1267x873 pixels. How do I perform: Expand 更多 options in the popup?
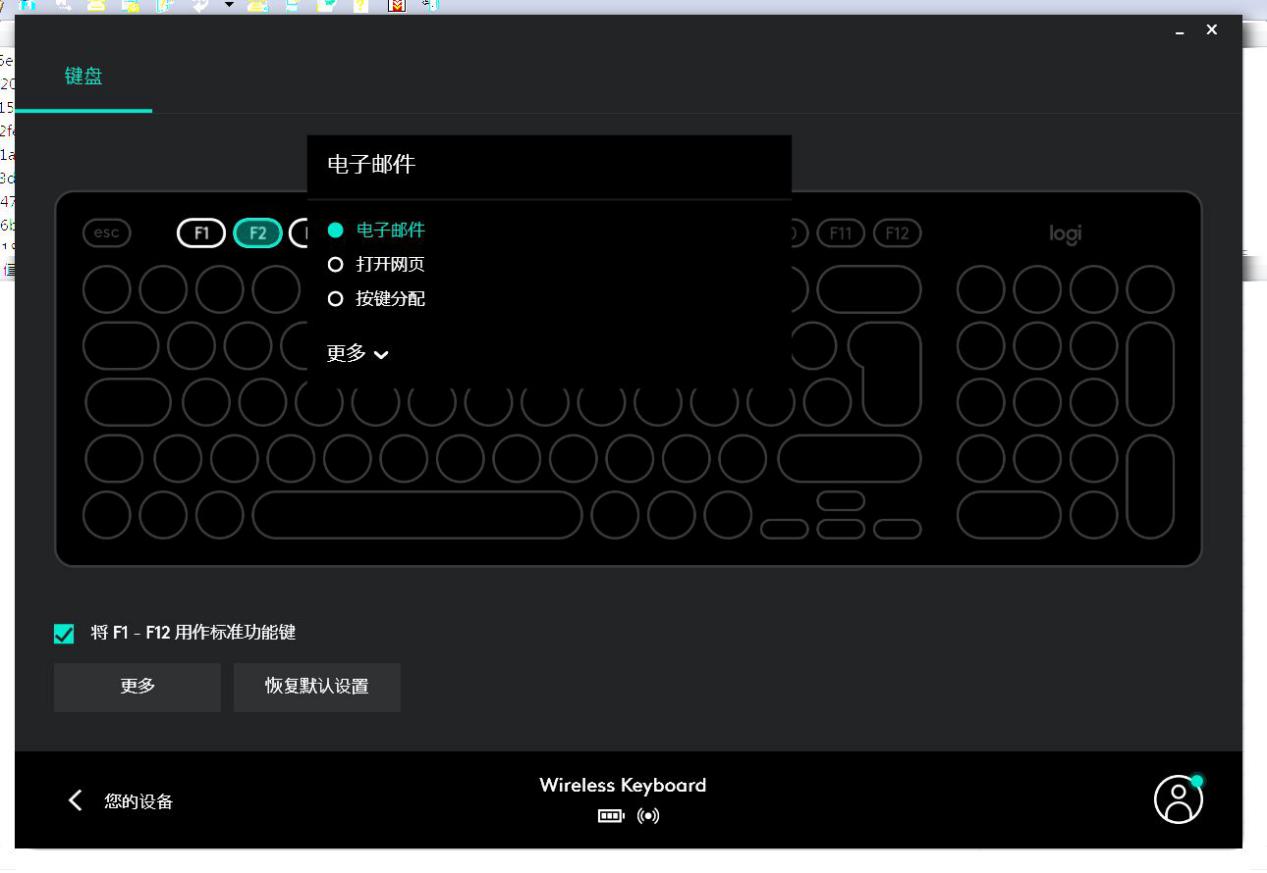357,353
